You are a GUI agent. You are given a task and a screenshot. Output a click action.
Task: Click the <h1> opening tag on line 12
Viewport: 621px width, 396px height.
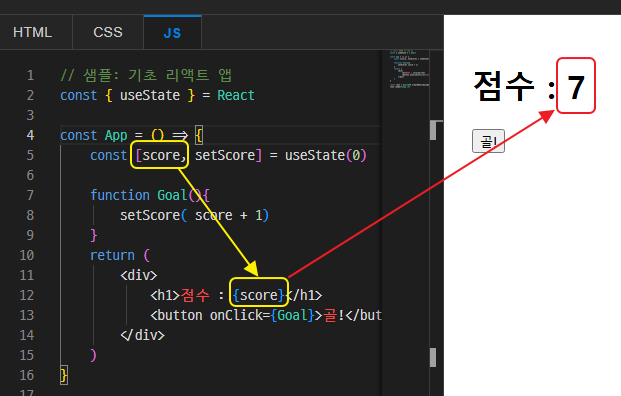click(165, 295)
